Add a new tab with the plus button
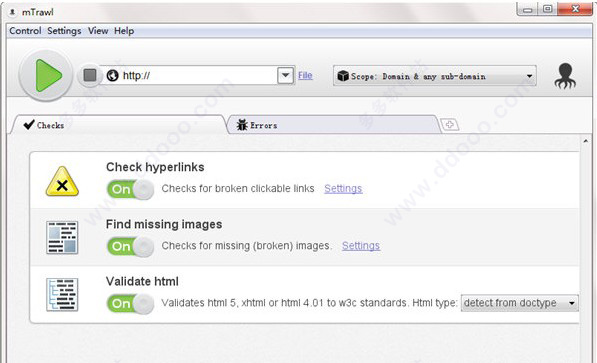This screenshot has width=597, height=363. (450, 125)
